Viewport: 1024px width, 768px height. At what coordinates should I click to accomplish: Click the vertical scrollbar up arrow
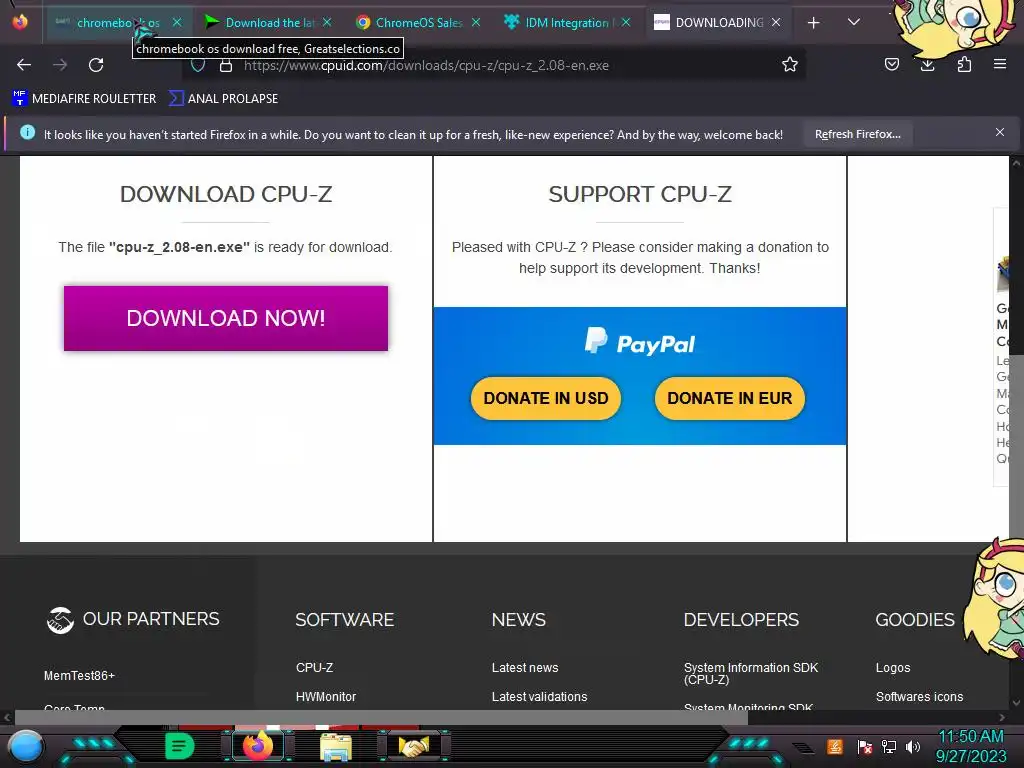coord(1016,162)
